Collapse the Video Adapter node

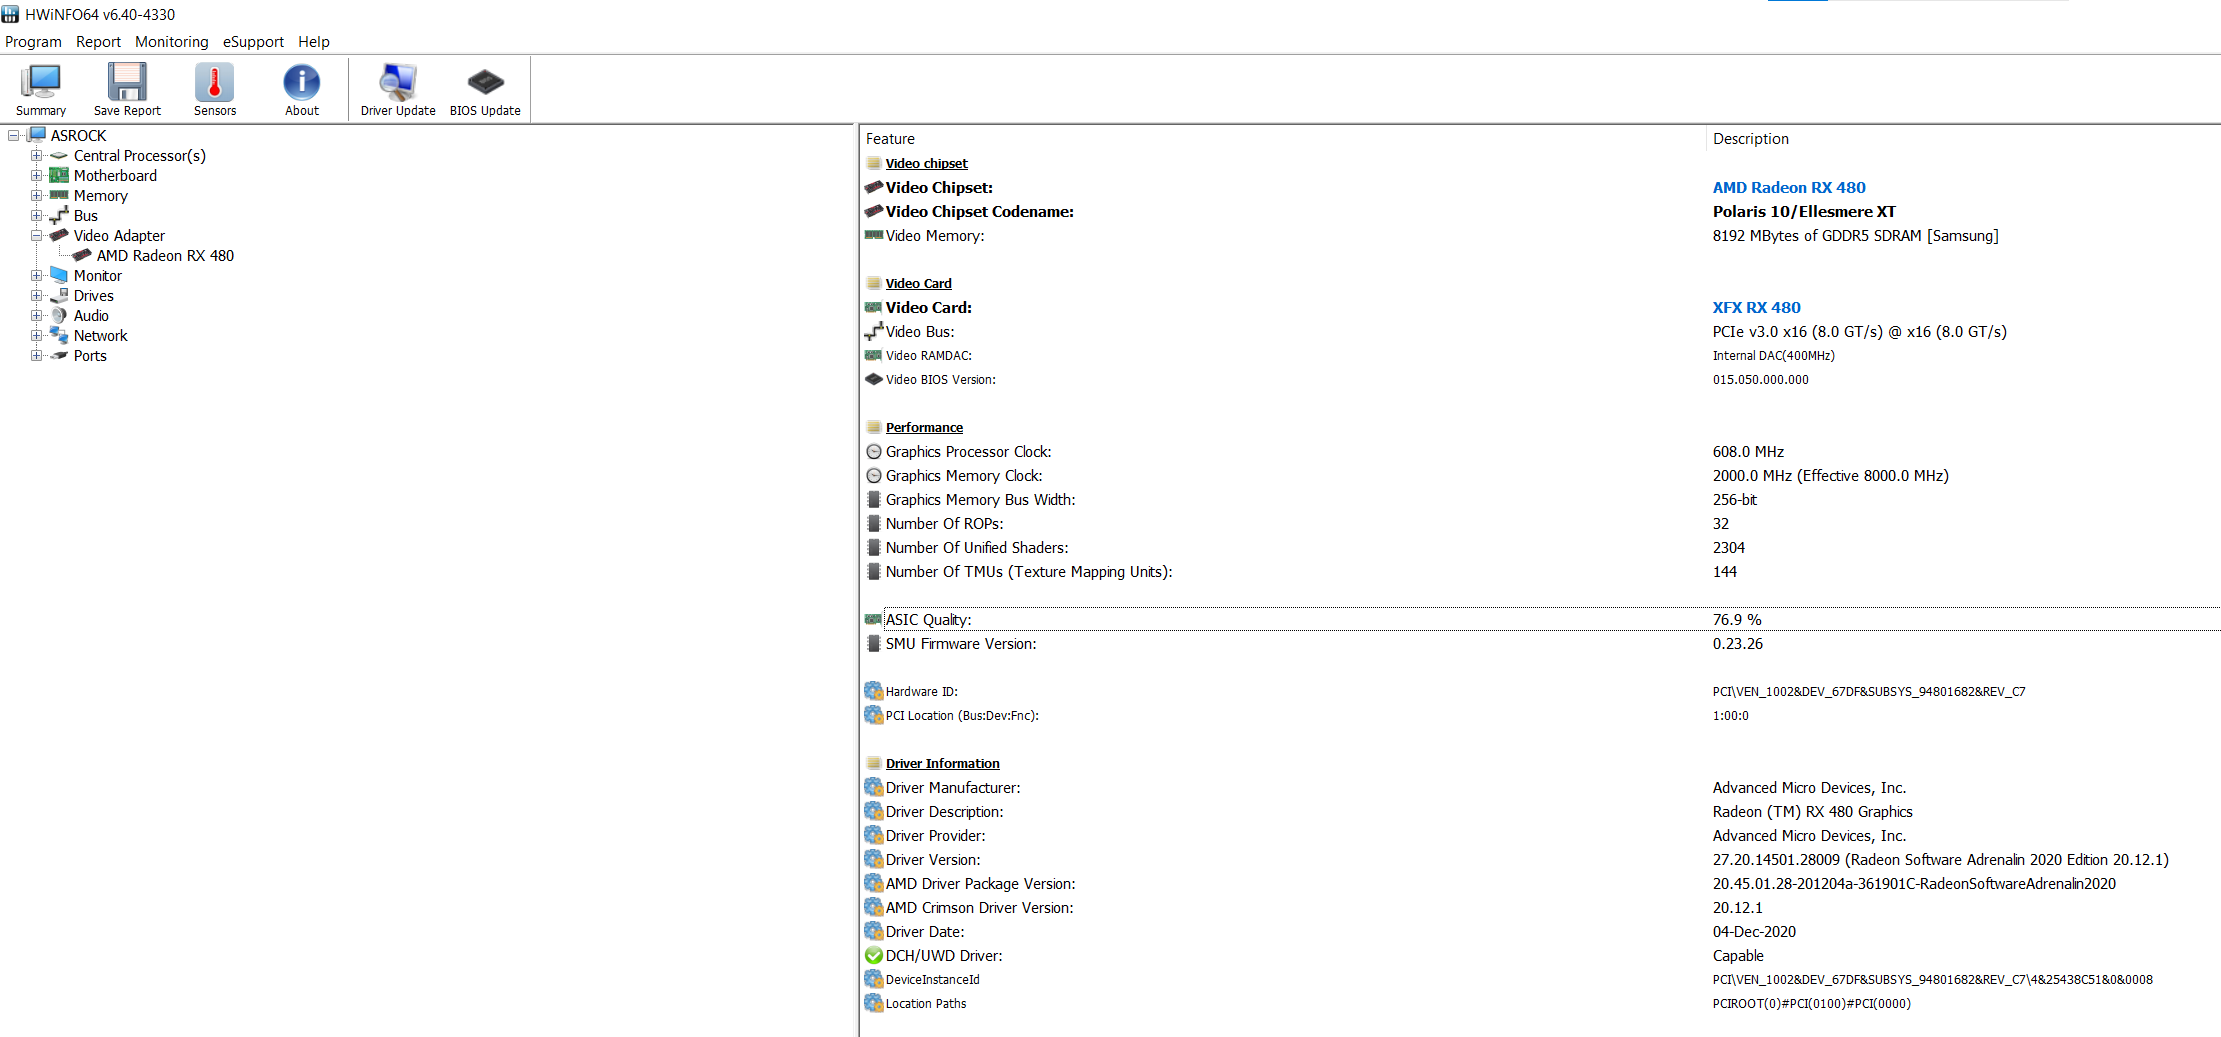(x=36, y=236)
